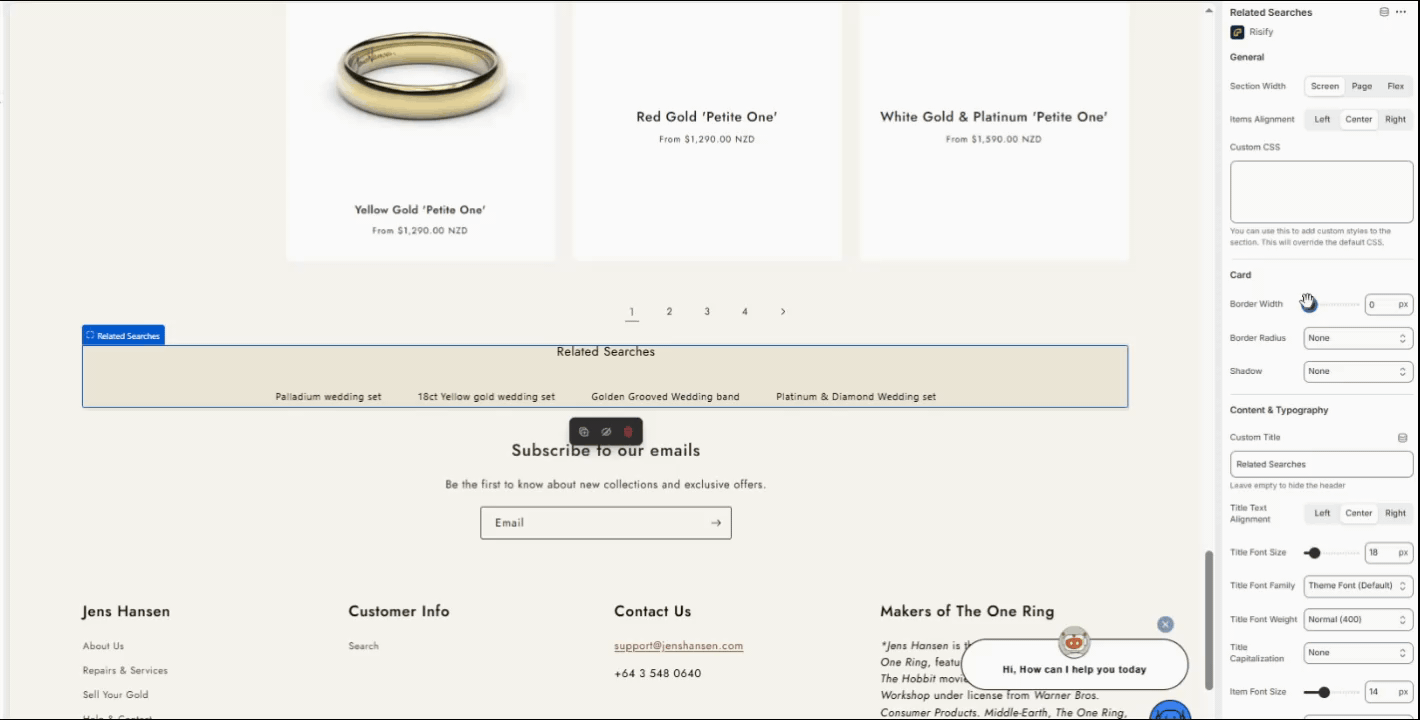Hide the section using the eye-slash icon
Viewport: 1420px width, 720px height.
(x=606, y=432)
